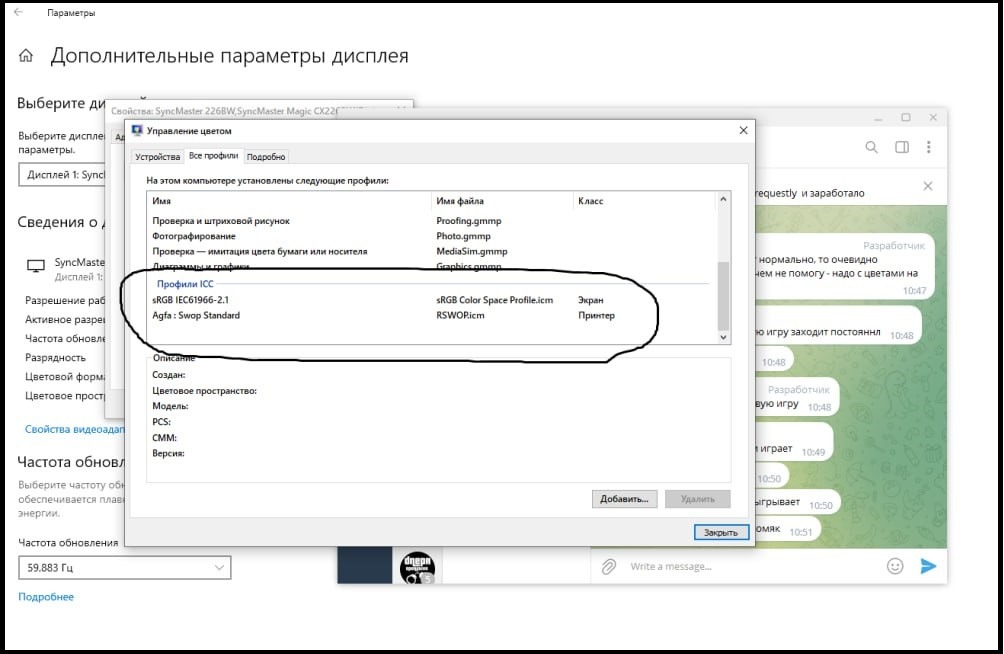Open the Подробно tab
This screenshot has height=654, width=1004.
pos(266,157)
